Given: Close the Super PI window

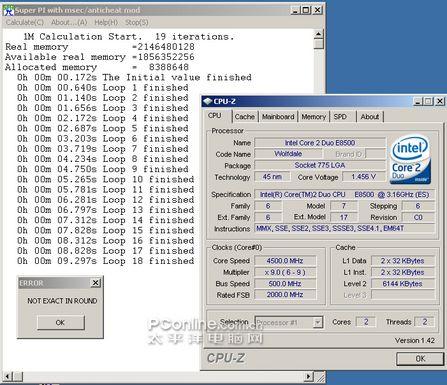Looking at the screenshot, I should pyautogui.click(x=318, y=10).
